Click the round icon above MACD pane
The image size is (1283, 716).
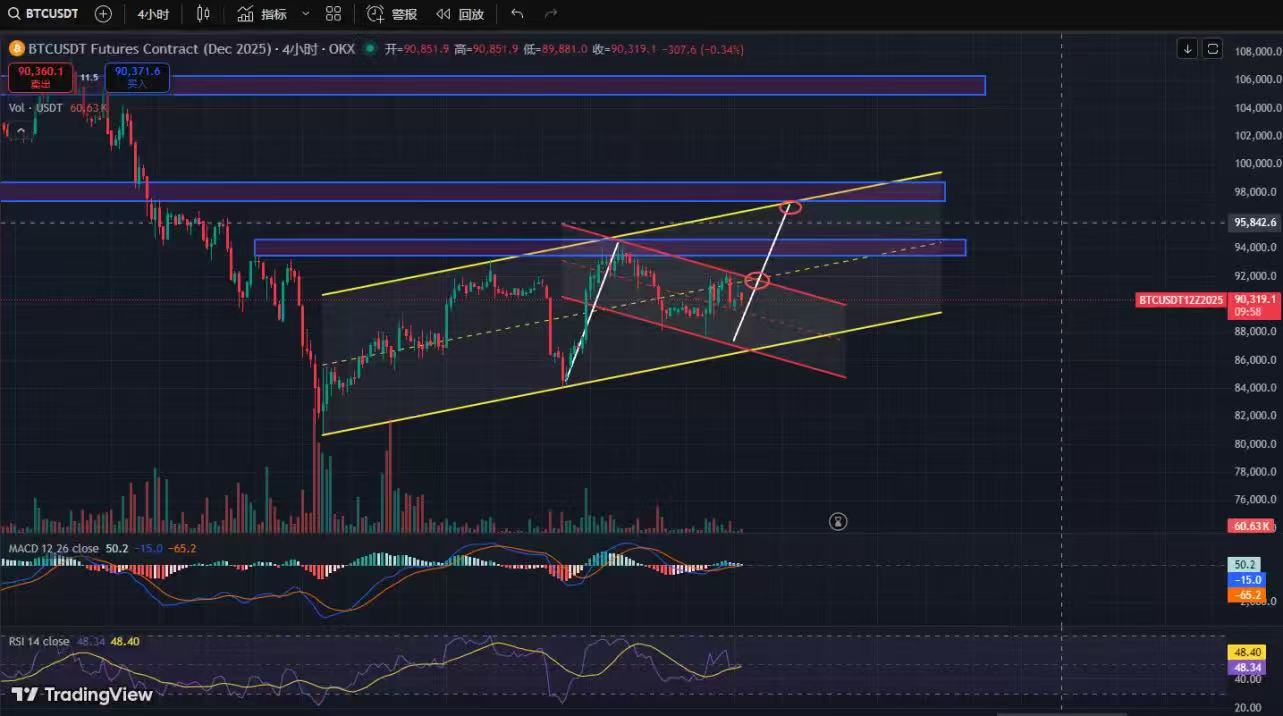(838, 521)
